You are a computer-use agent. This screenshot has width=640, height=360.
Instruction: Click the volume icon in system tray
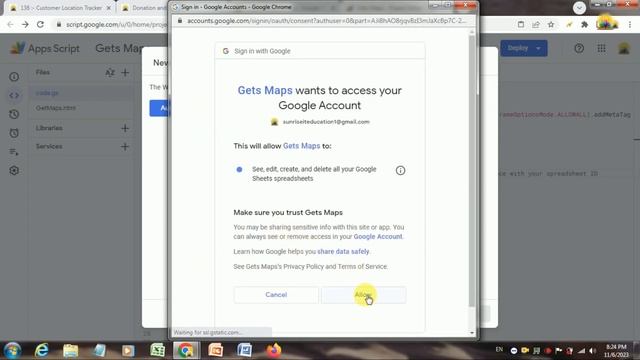592,351
